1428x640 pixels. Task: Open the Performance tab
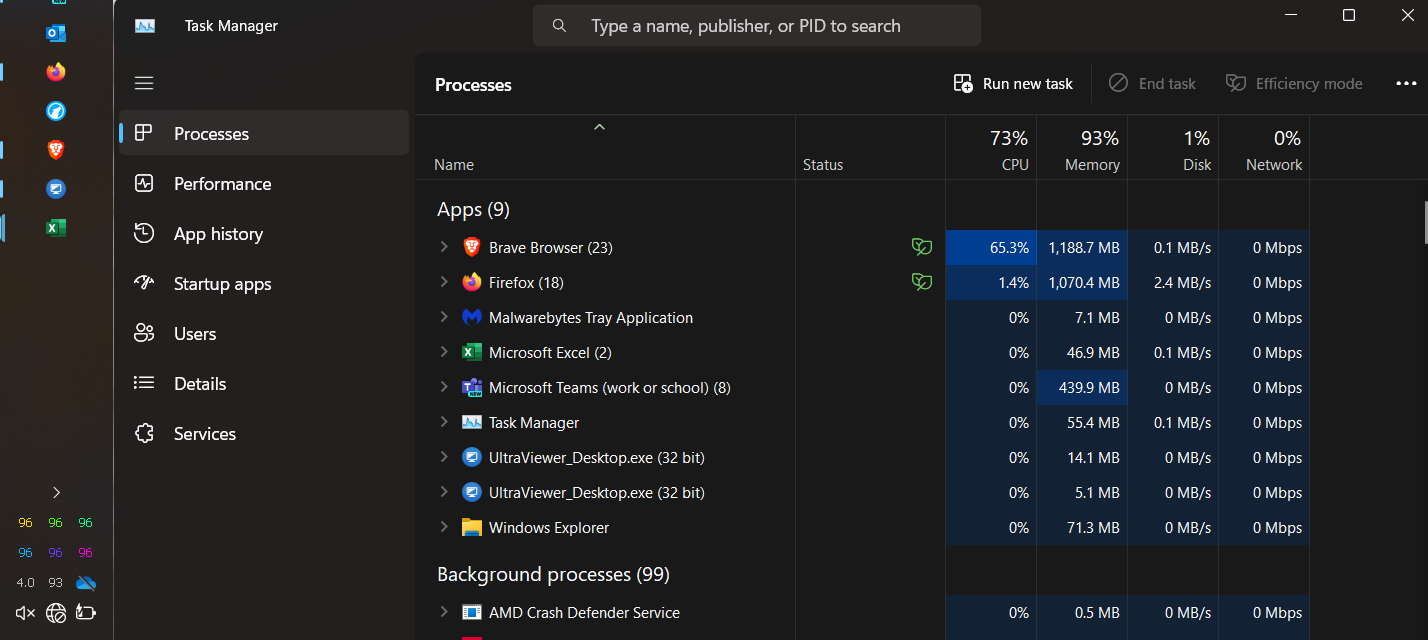tap(222, 184)
